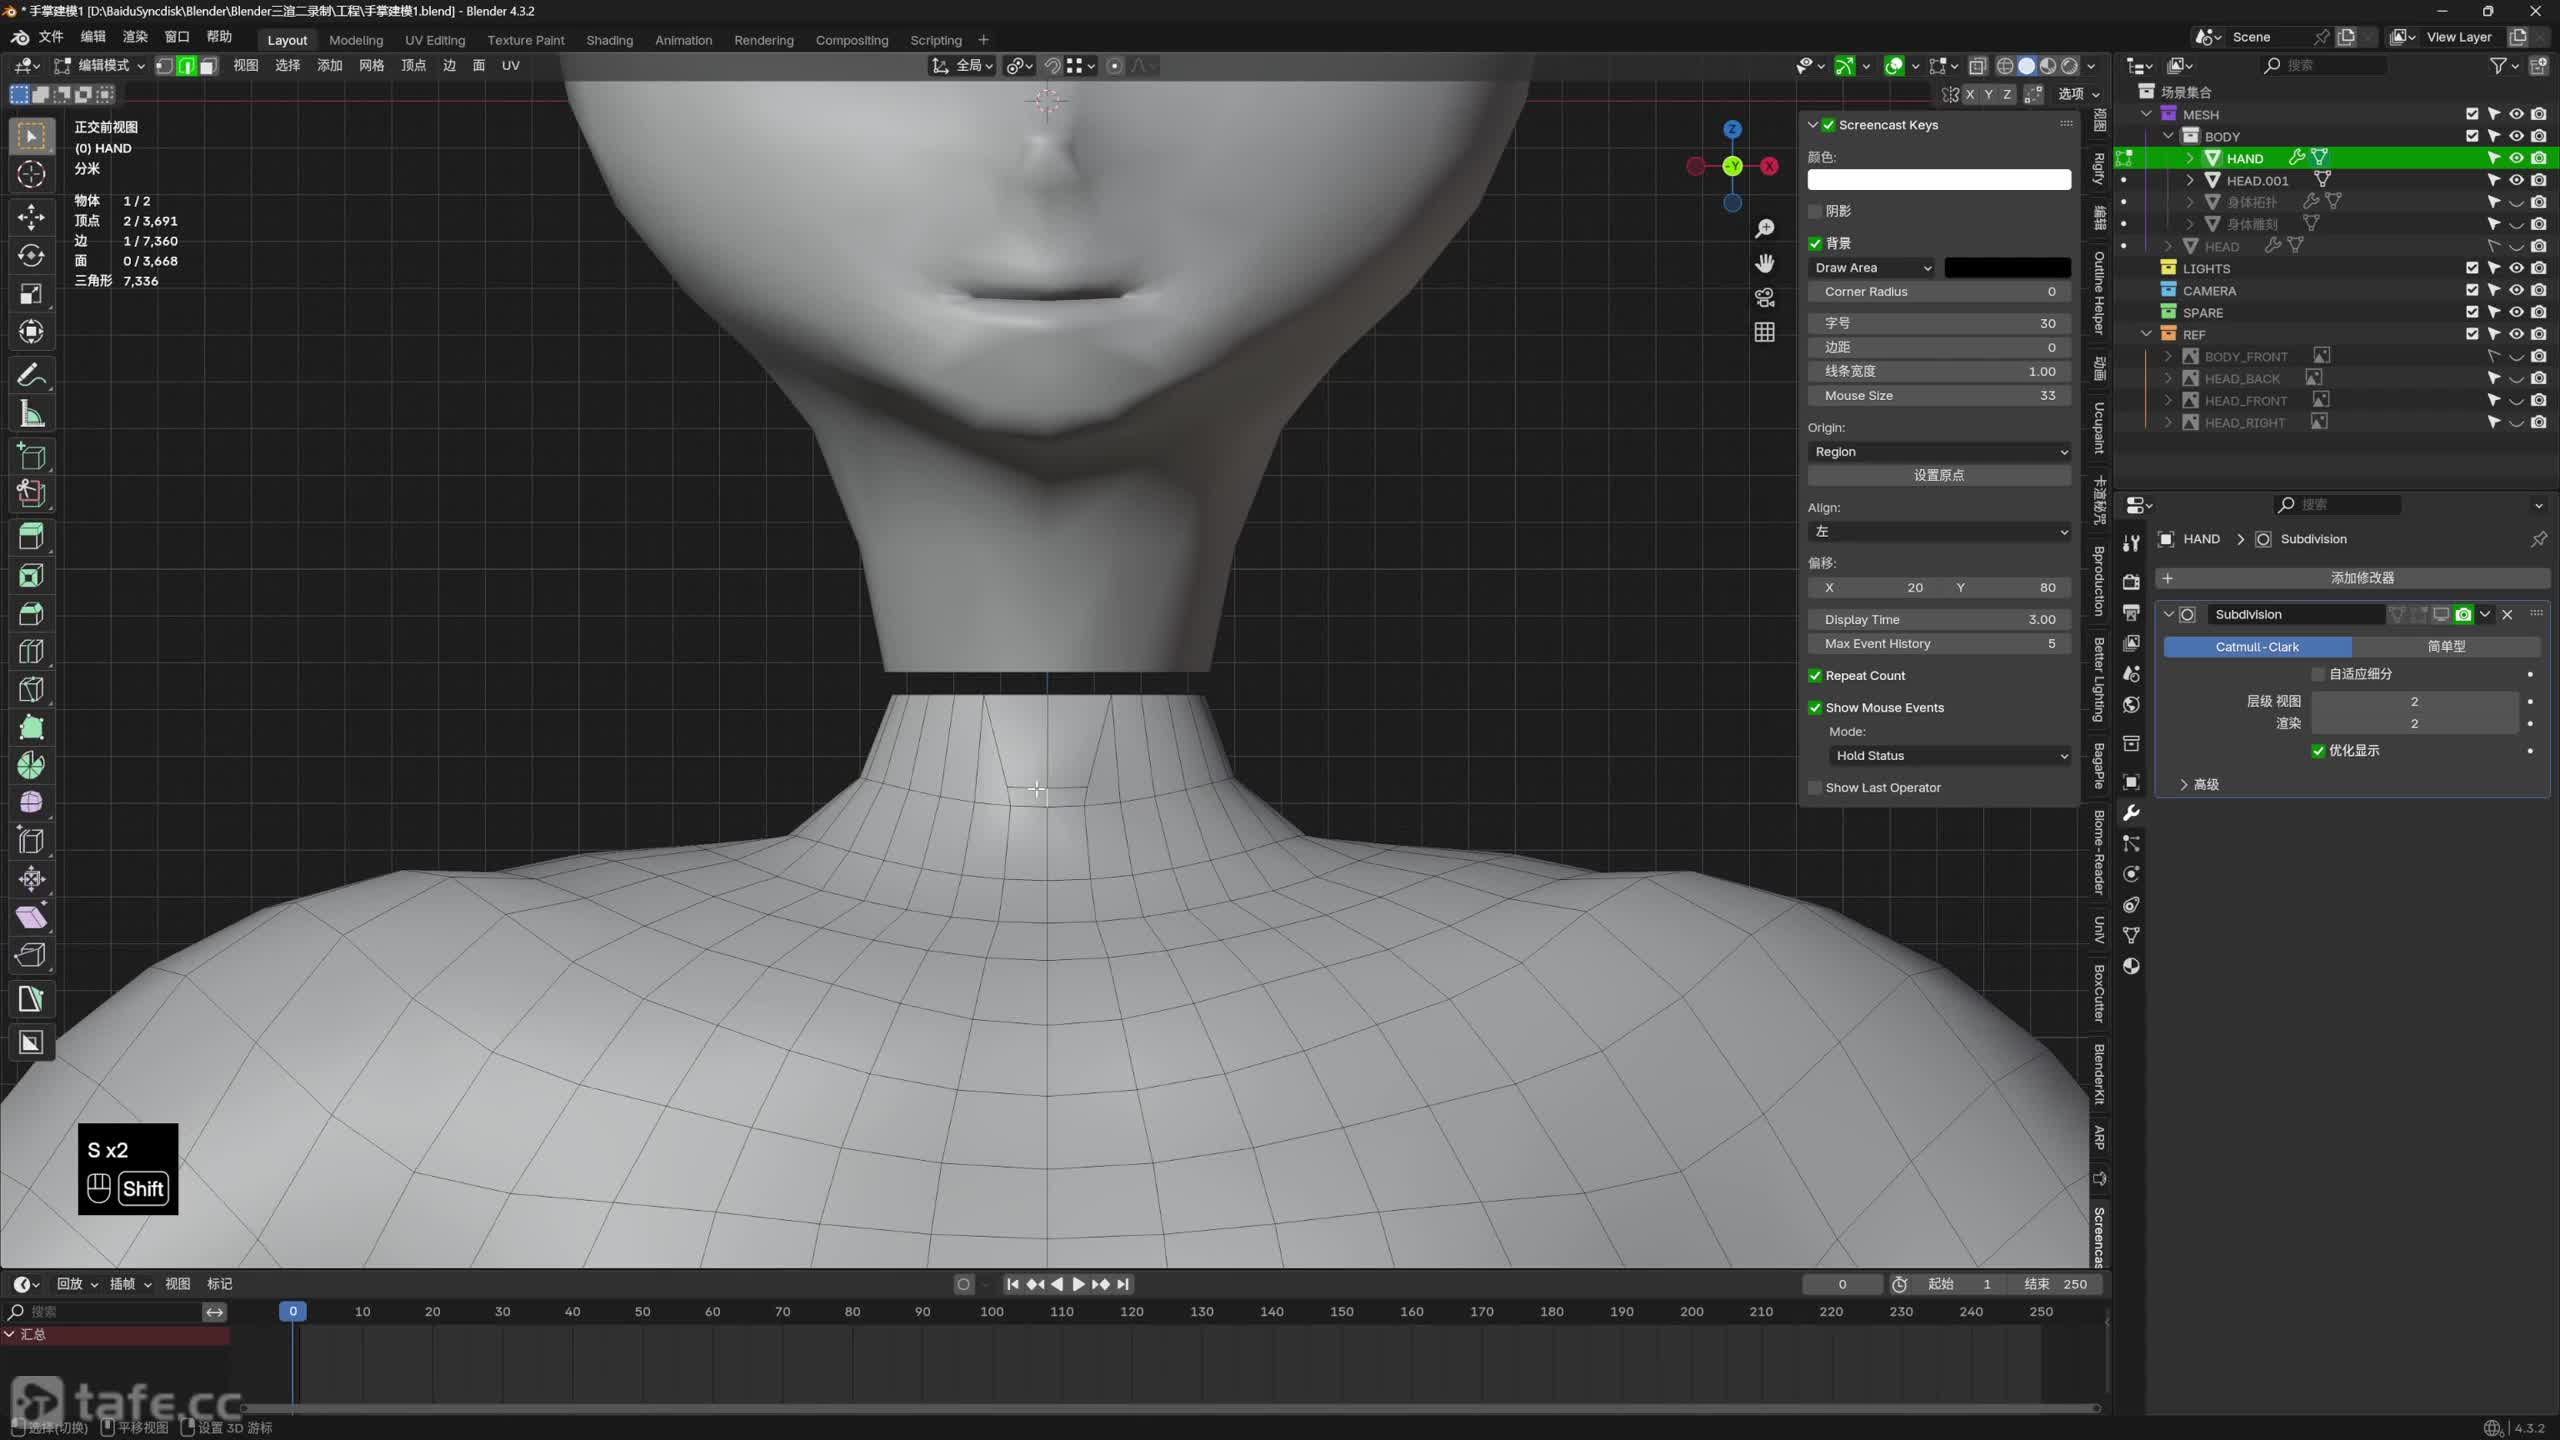Screen dimensions: 2560x1440
Task: Expand the HEAD.001 tree item
Action: tap(2190, 180)
